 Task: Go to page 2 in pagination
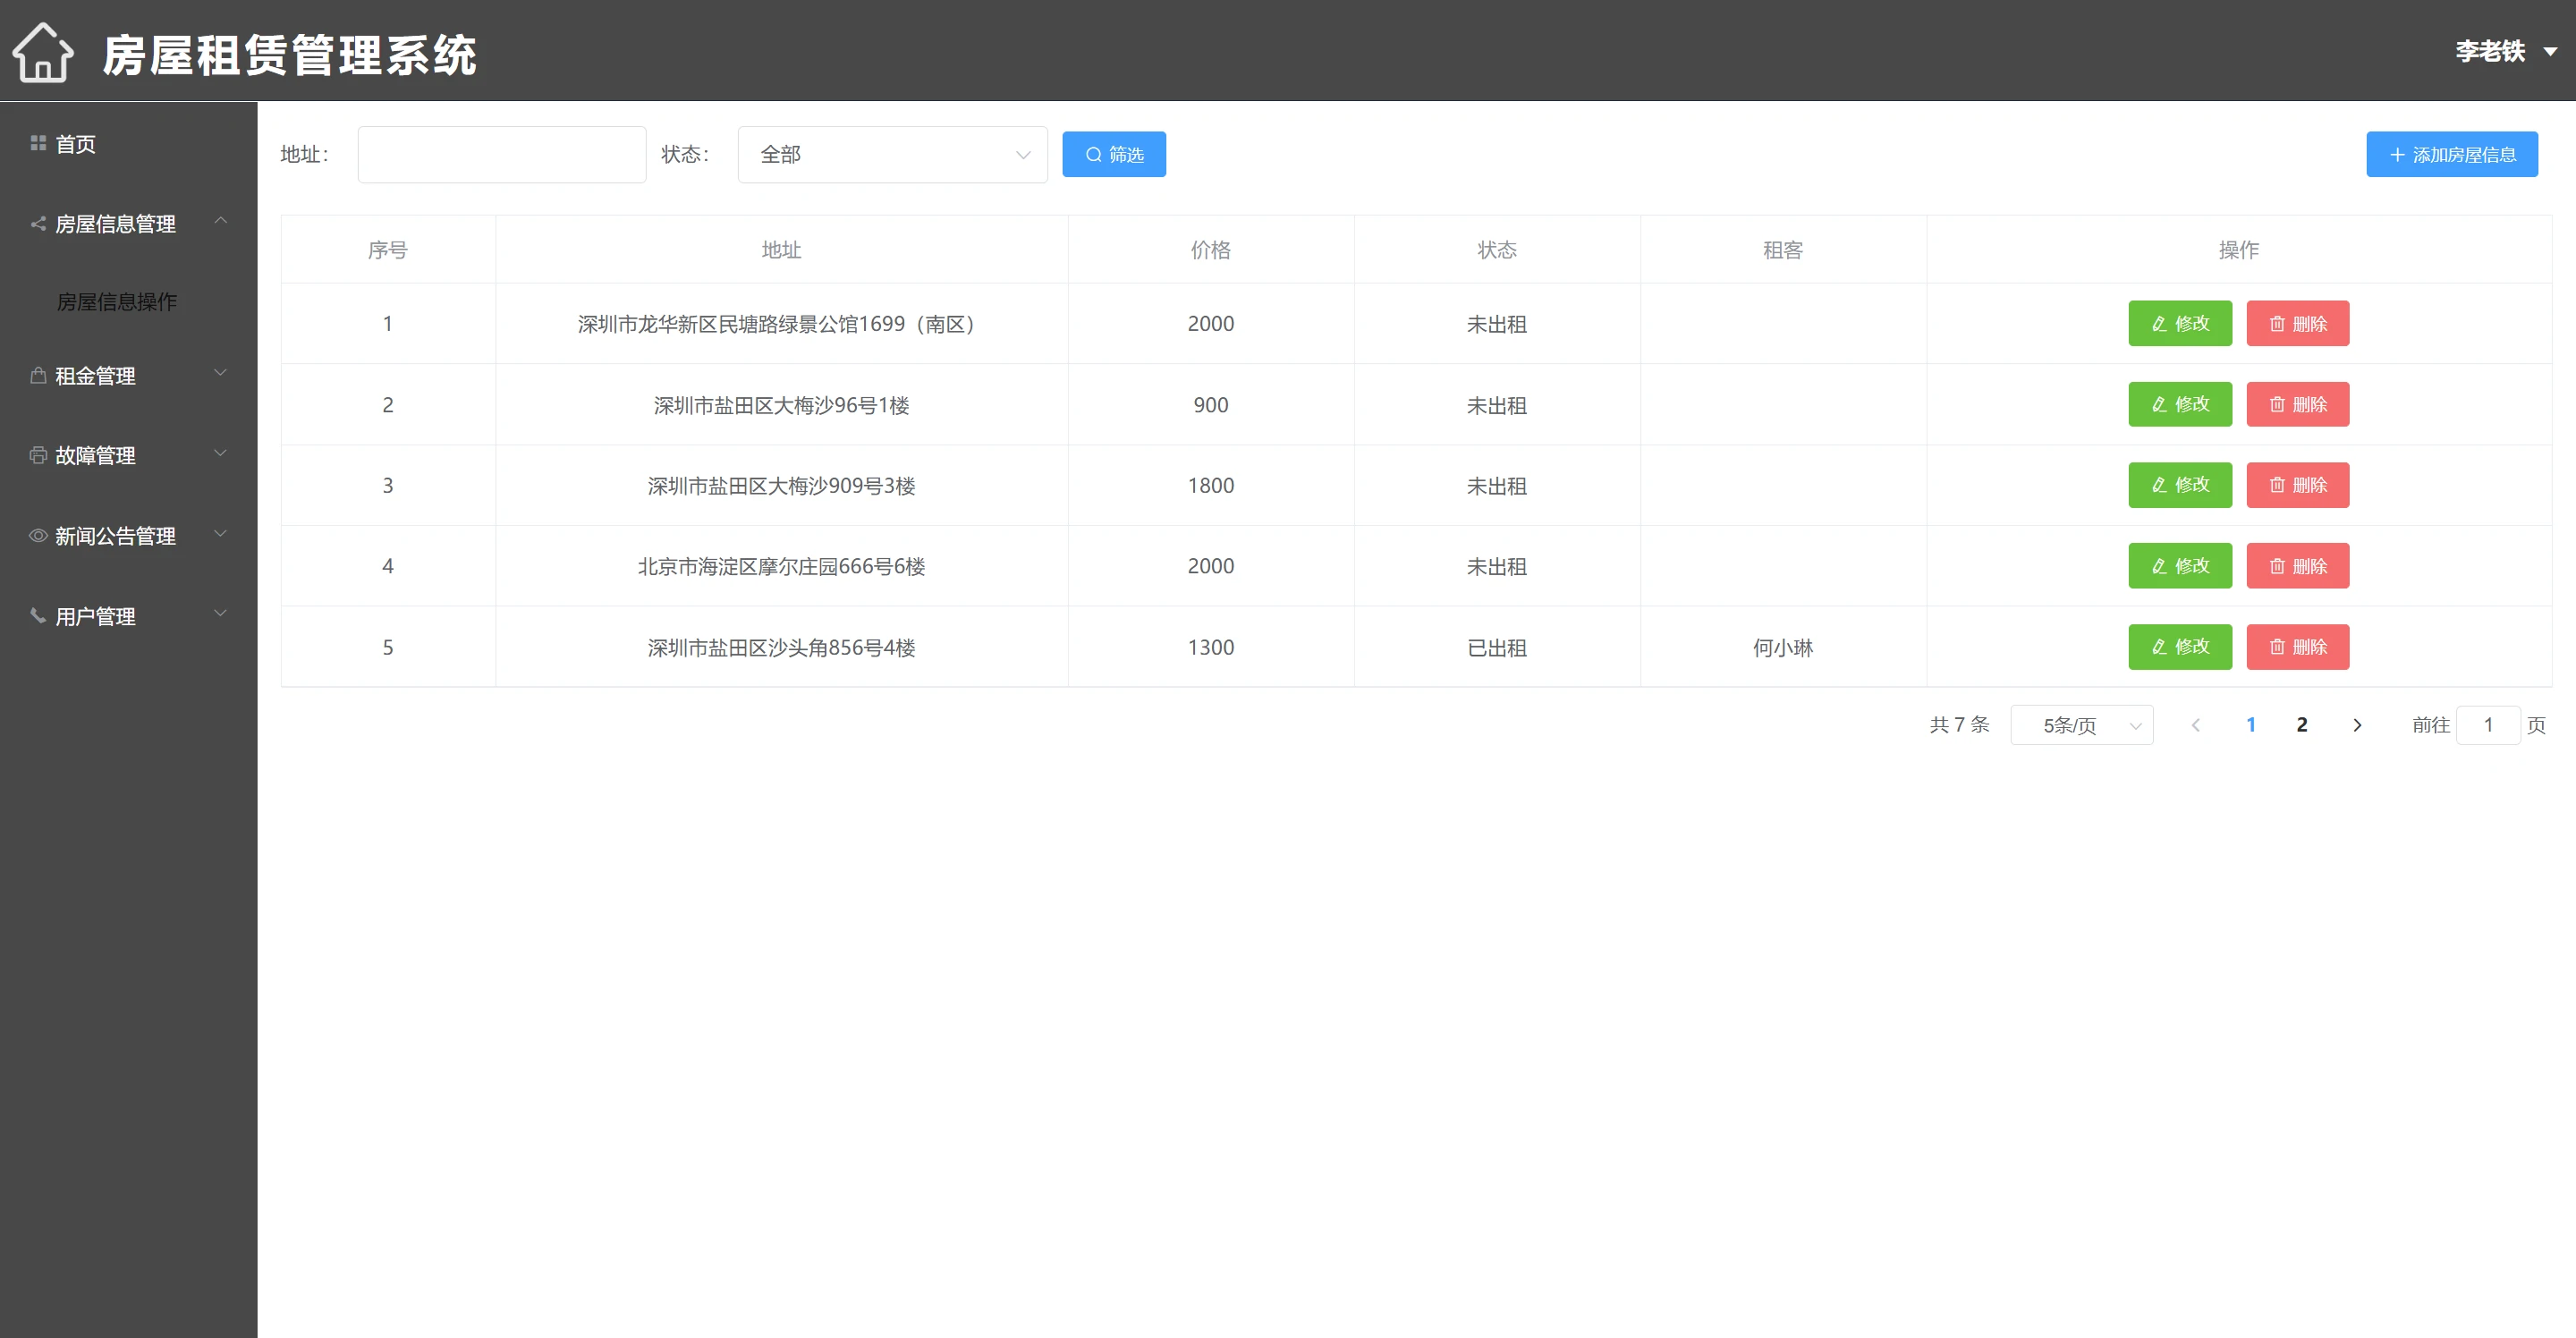[x=2301, y=725]
